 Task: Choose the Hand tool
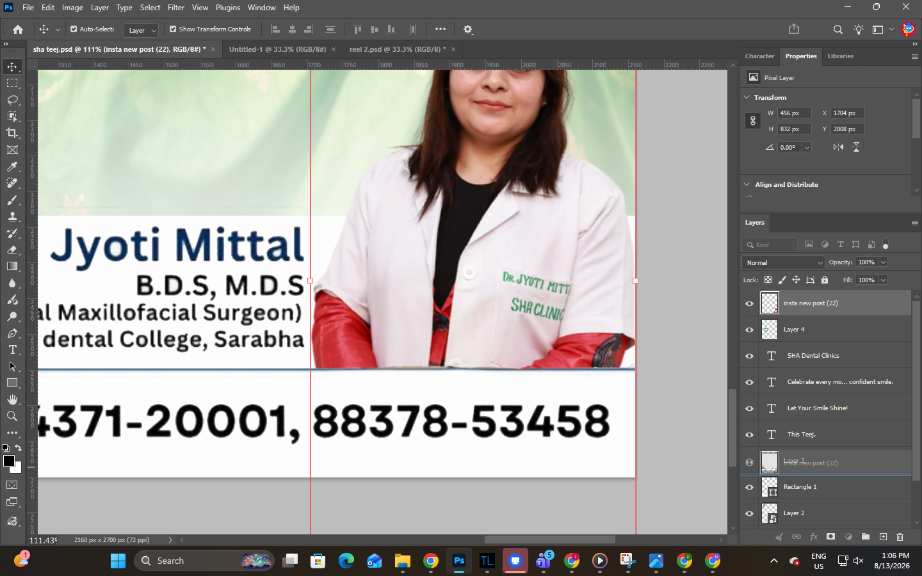[12, 400]
